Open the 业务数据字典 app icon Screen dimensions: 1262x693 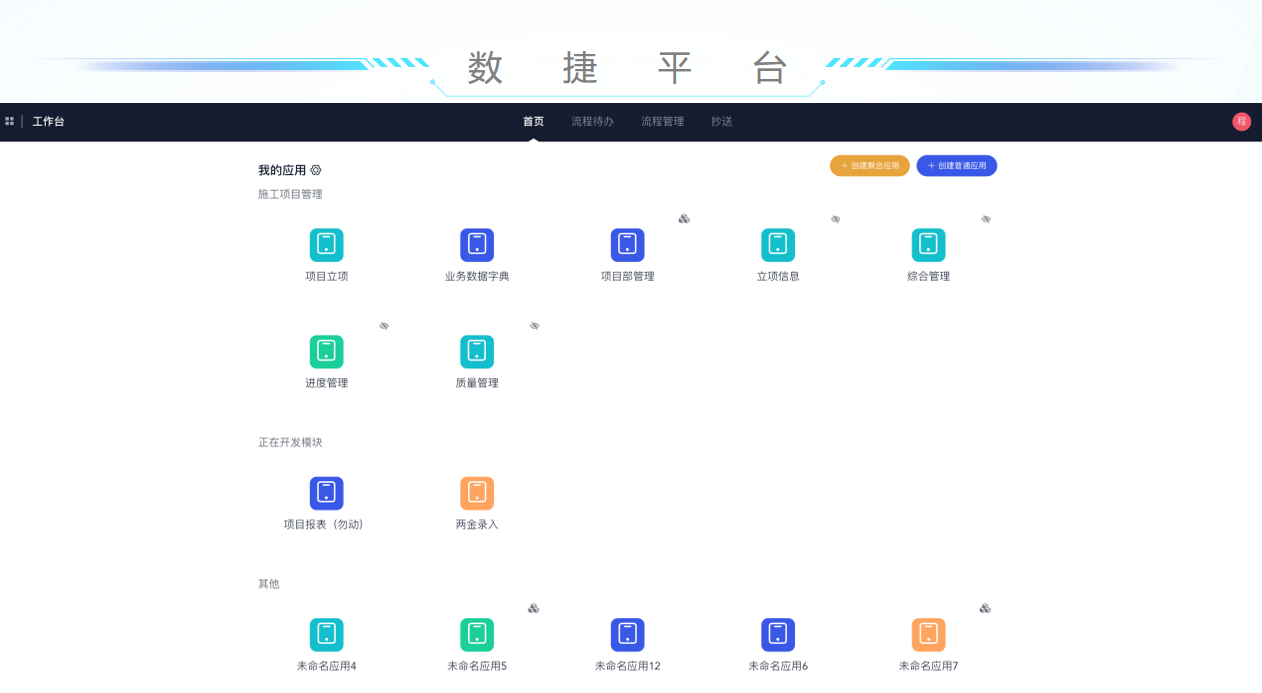click(x=477, y=246)
